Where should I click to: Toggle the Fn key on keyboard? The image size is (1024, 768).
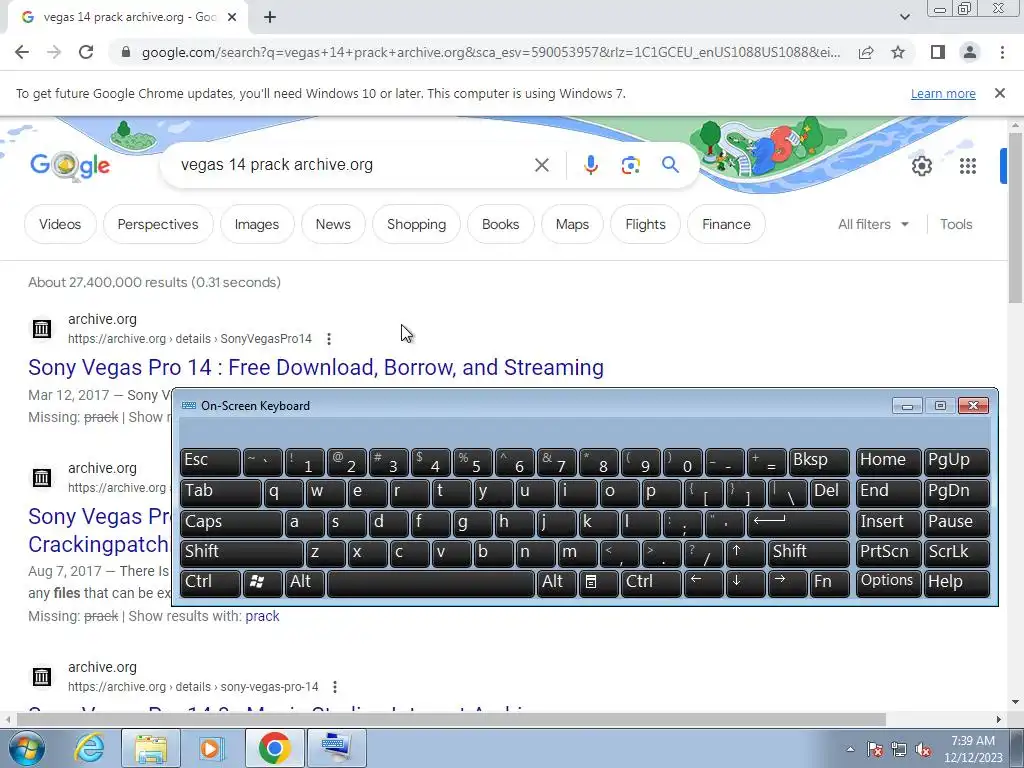pos(829,583)
